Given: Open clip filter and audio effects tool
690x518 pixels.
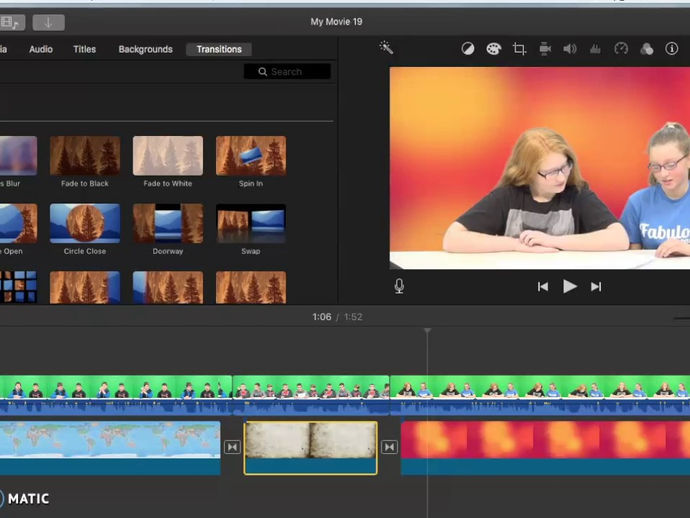Looking at the screenshot, I should [646, 48].
